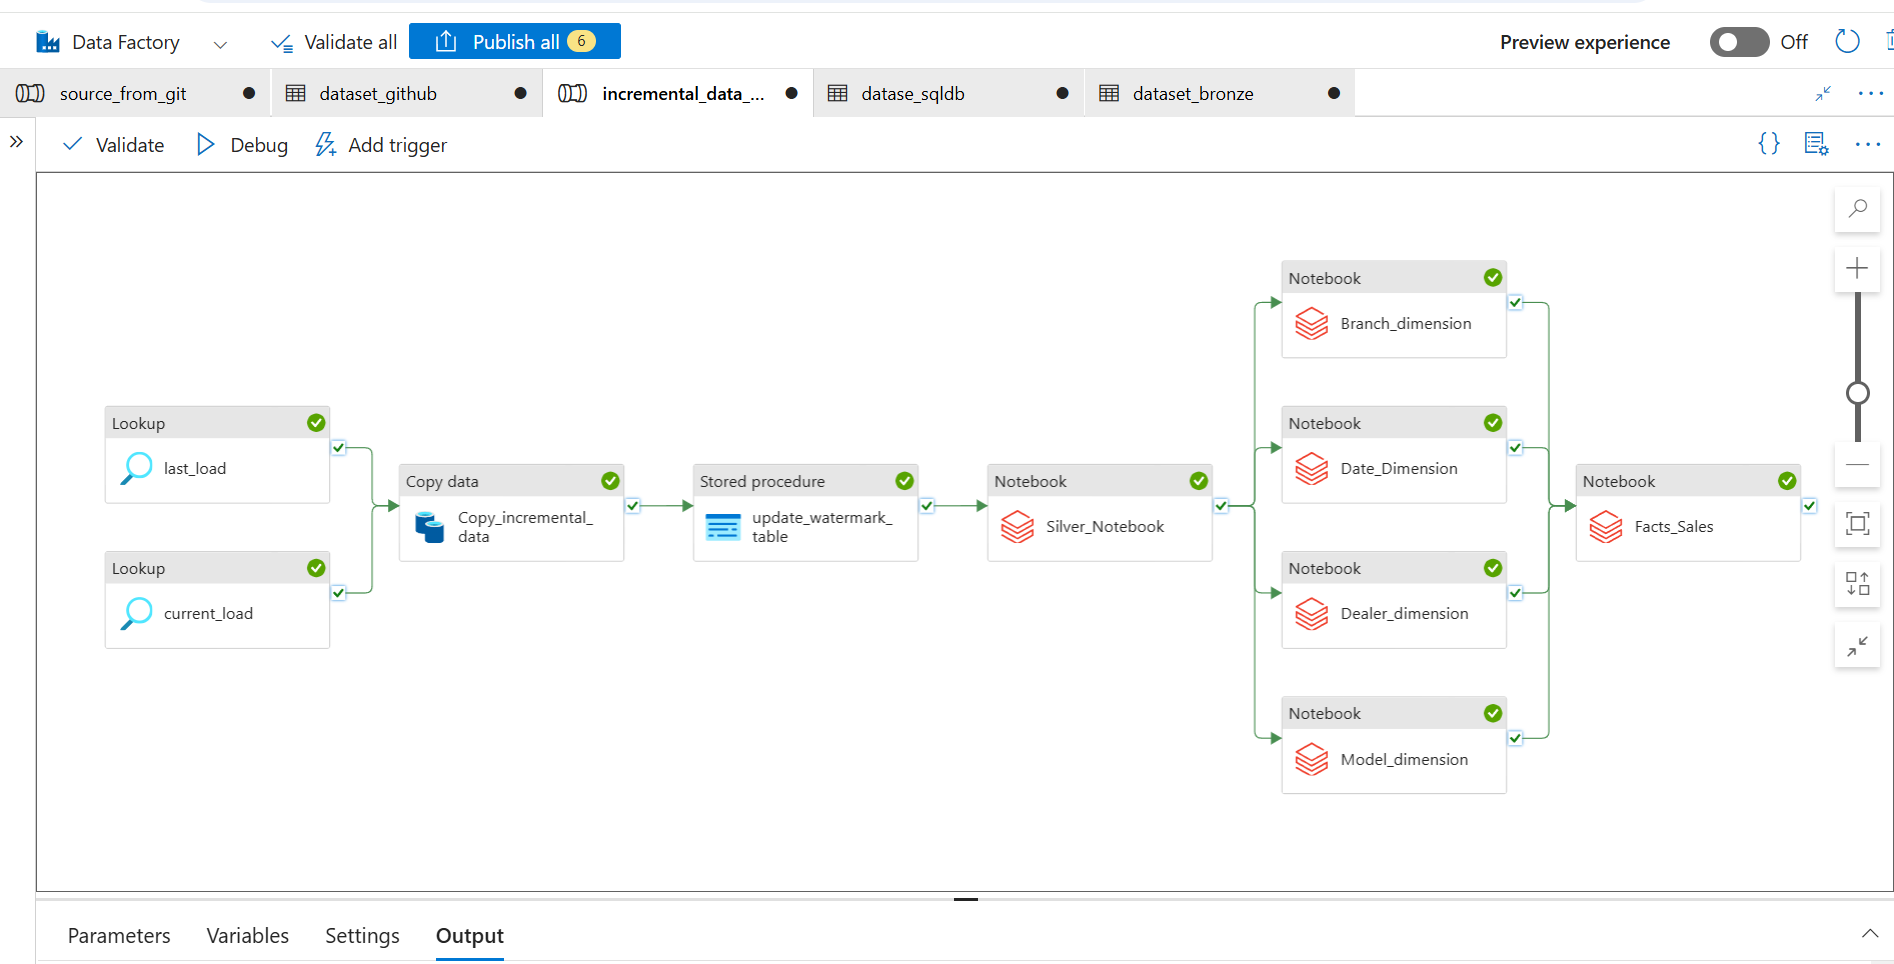Click the success checkbox output of current_load
This screenshot has width=1894, height=964.
[338, 593]
